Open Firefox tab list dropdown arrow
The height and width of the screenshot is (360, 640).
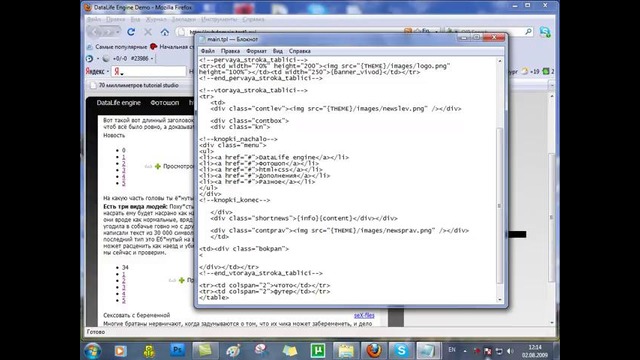(551, 85)
